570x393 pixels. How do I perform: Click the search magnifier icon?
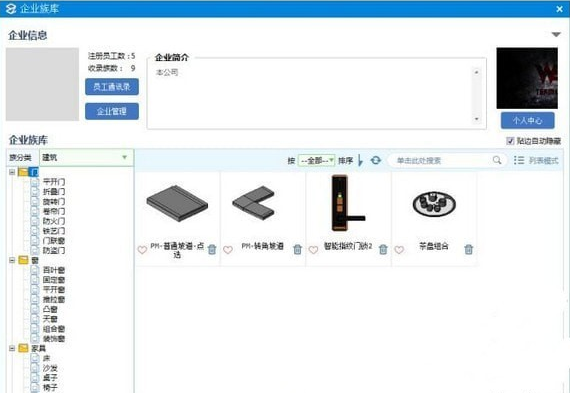point(497,160)
